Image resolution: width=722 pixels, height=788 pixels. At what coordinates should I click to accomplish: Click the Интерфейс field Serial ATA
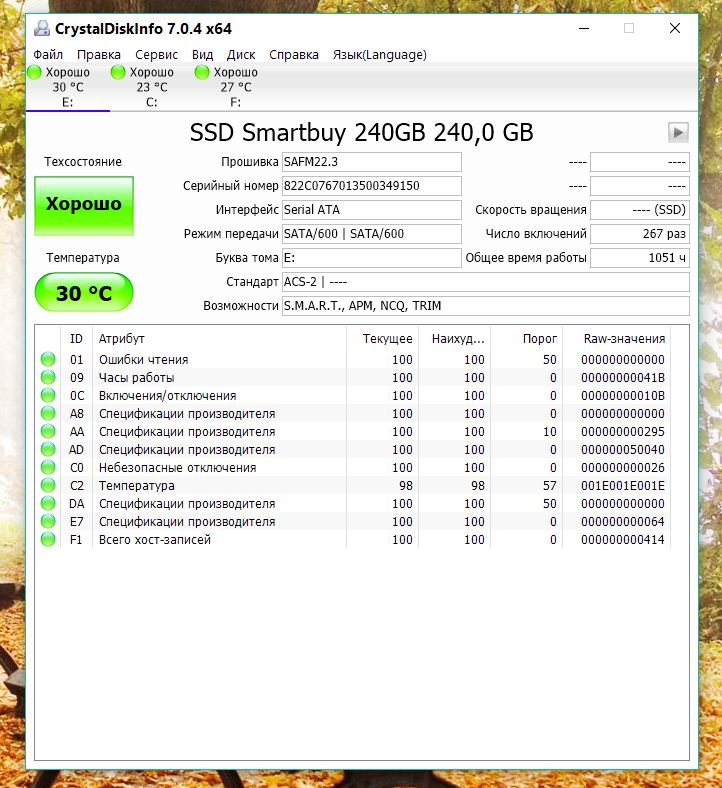pyautogui.click(x=372, y=210)
